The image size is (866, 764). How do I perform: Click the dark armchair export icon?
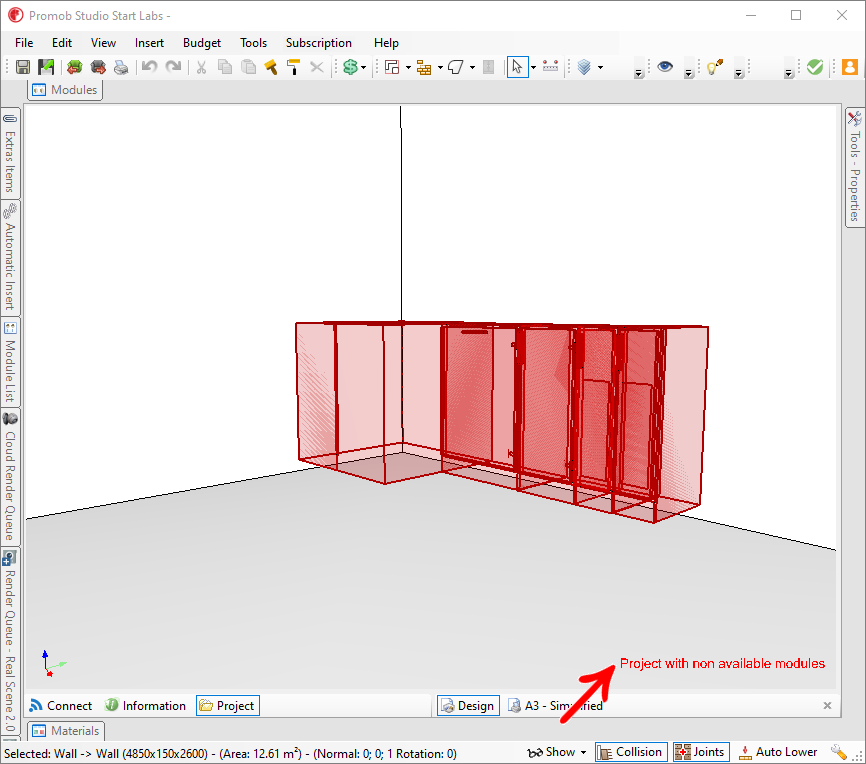pyautogui.click(x=98, y=67)
